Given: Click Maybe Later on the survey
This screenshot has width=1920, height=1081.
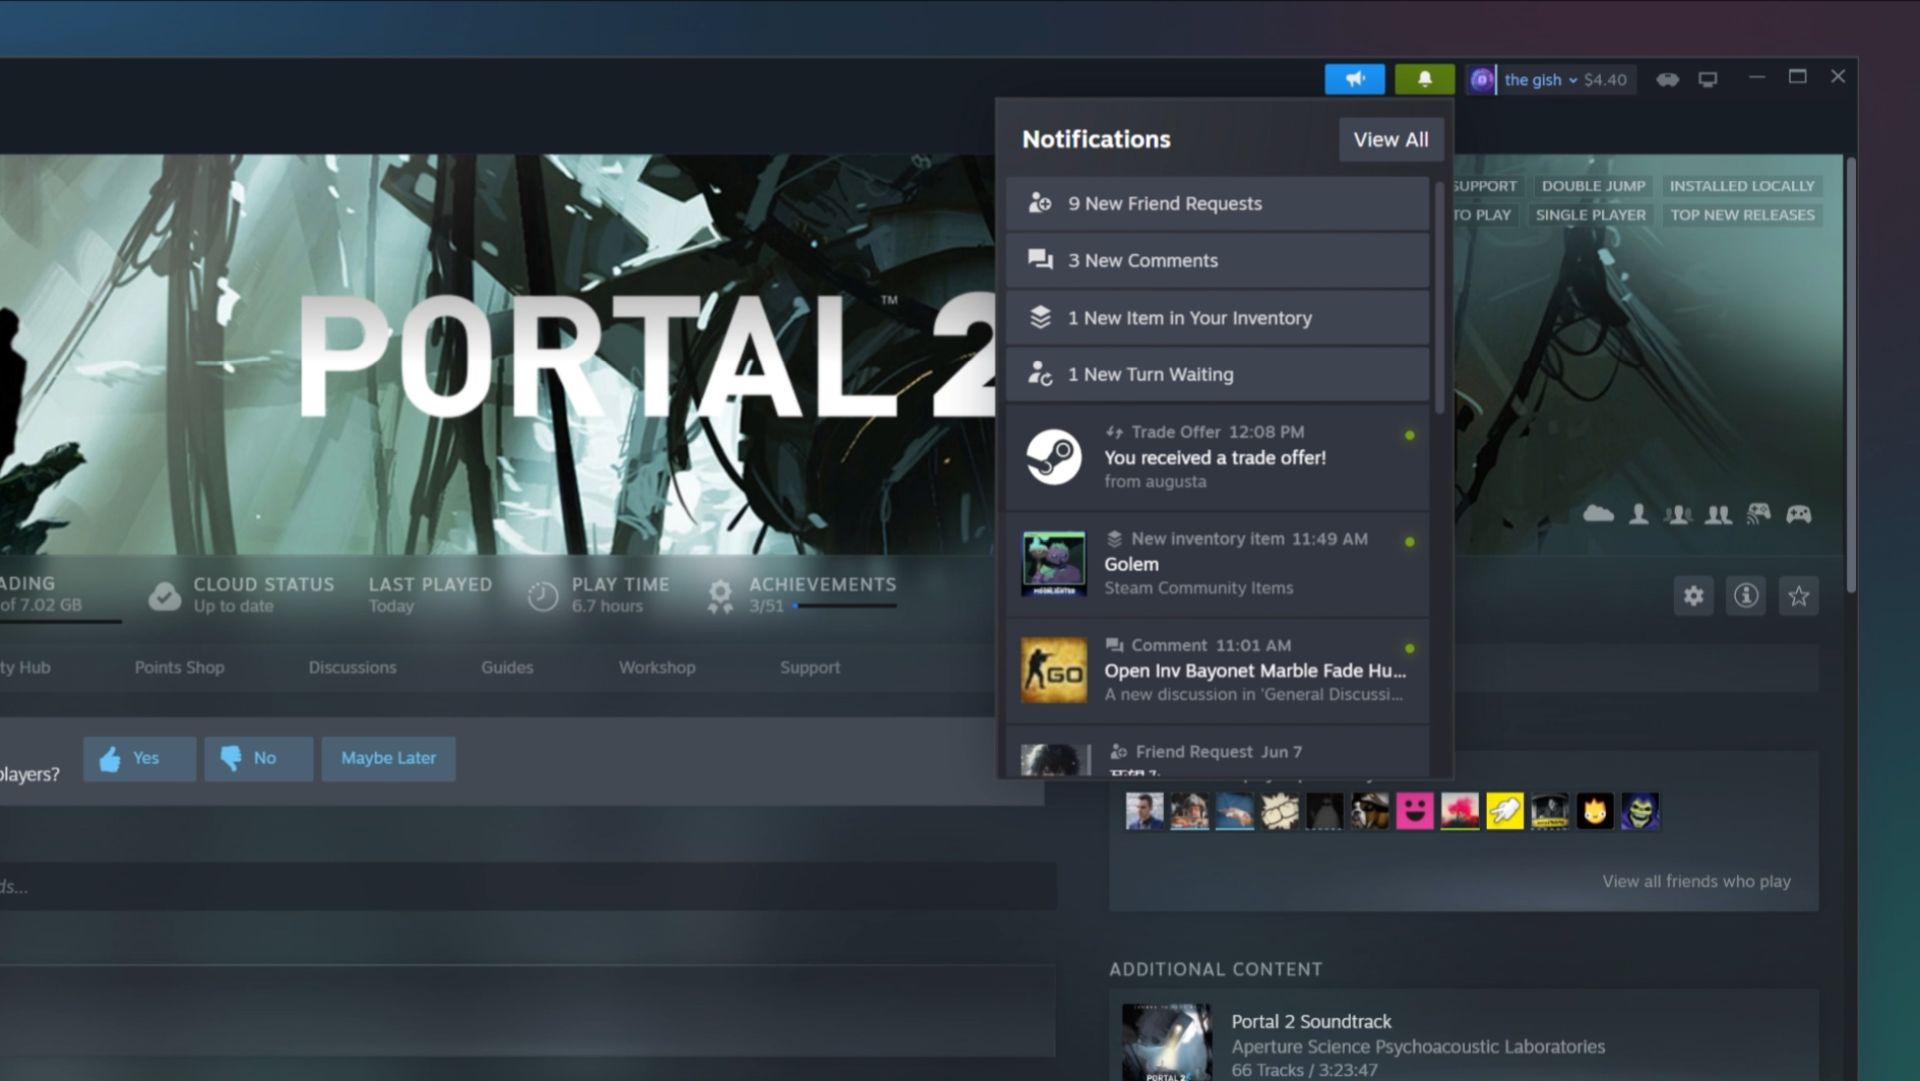Looking at the screenshot, I should pyautogui.click(x=390, y=757).
